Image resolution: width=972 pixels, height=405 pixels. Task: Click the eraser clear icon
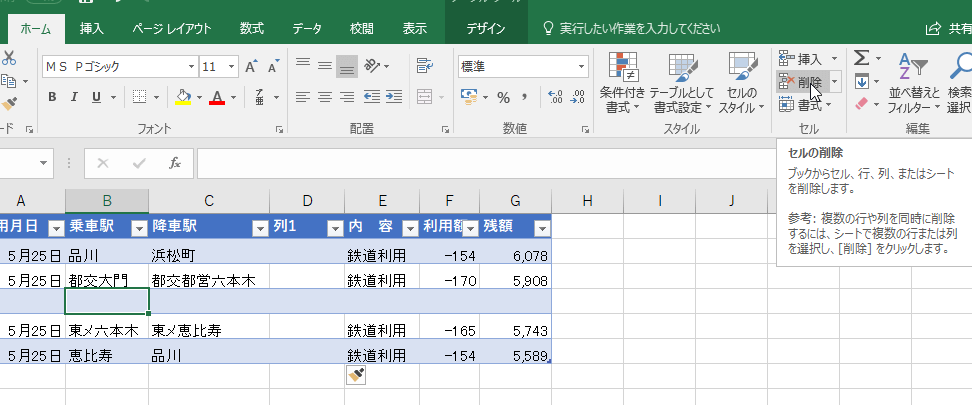point(860,104)
